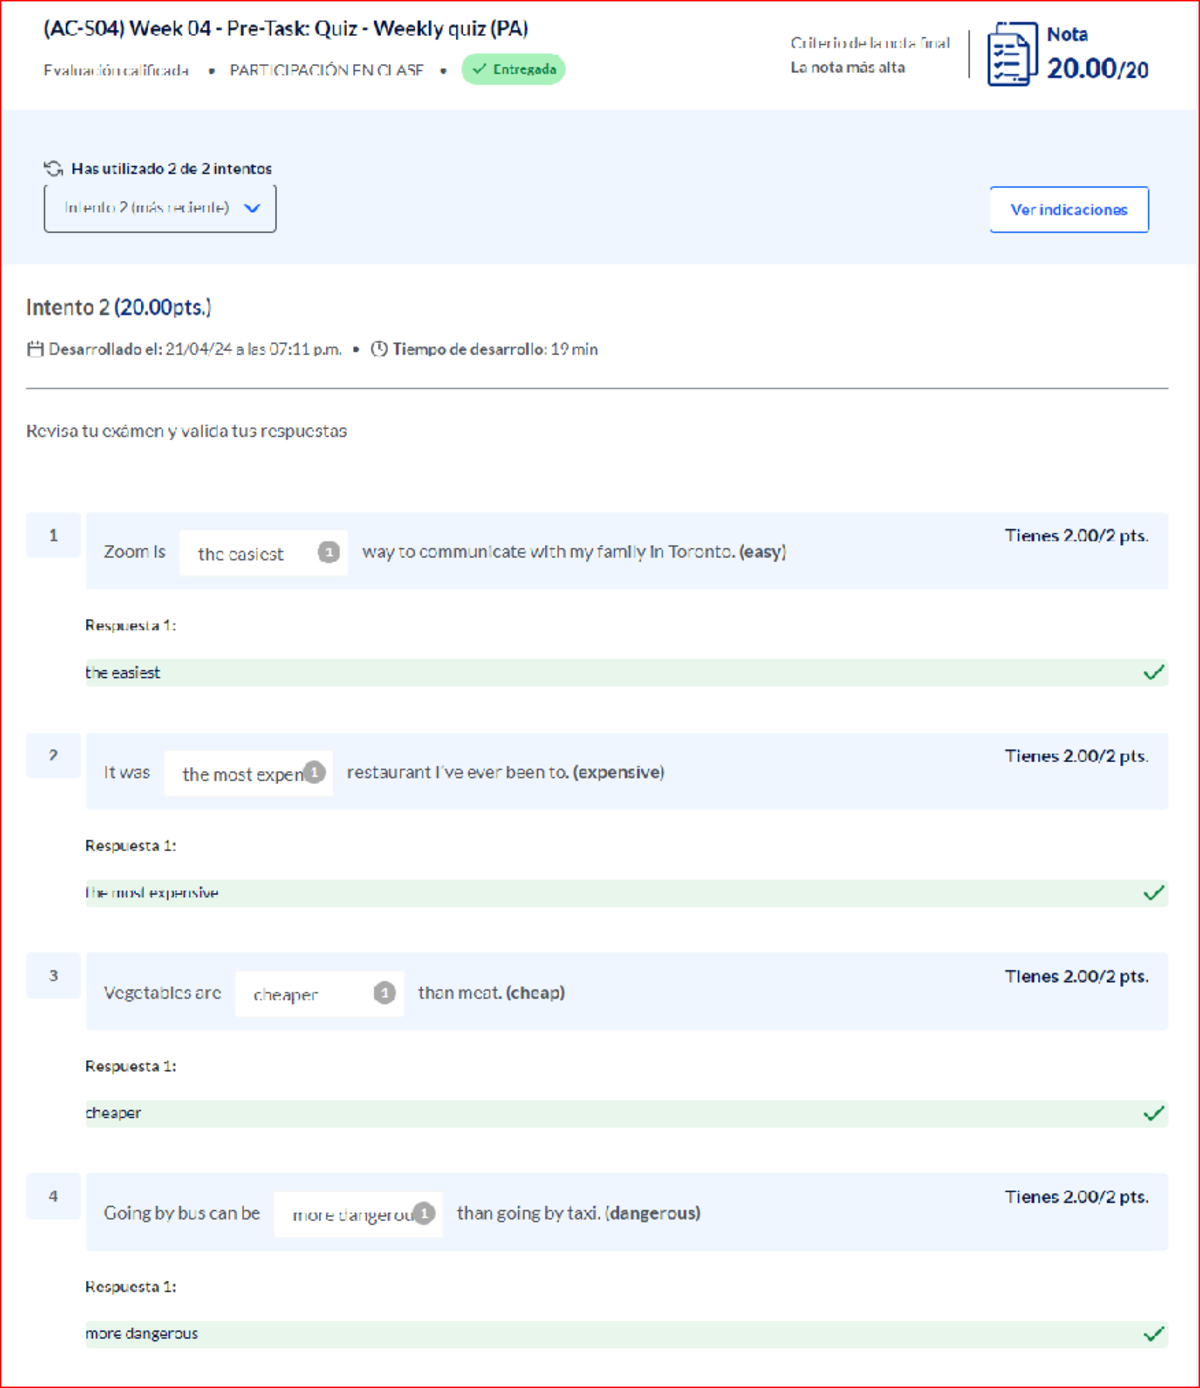Click the 'the most expen' answer field
The image size is (1200, 1388).
point(249,774)
